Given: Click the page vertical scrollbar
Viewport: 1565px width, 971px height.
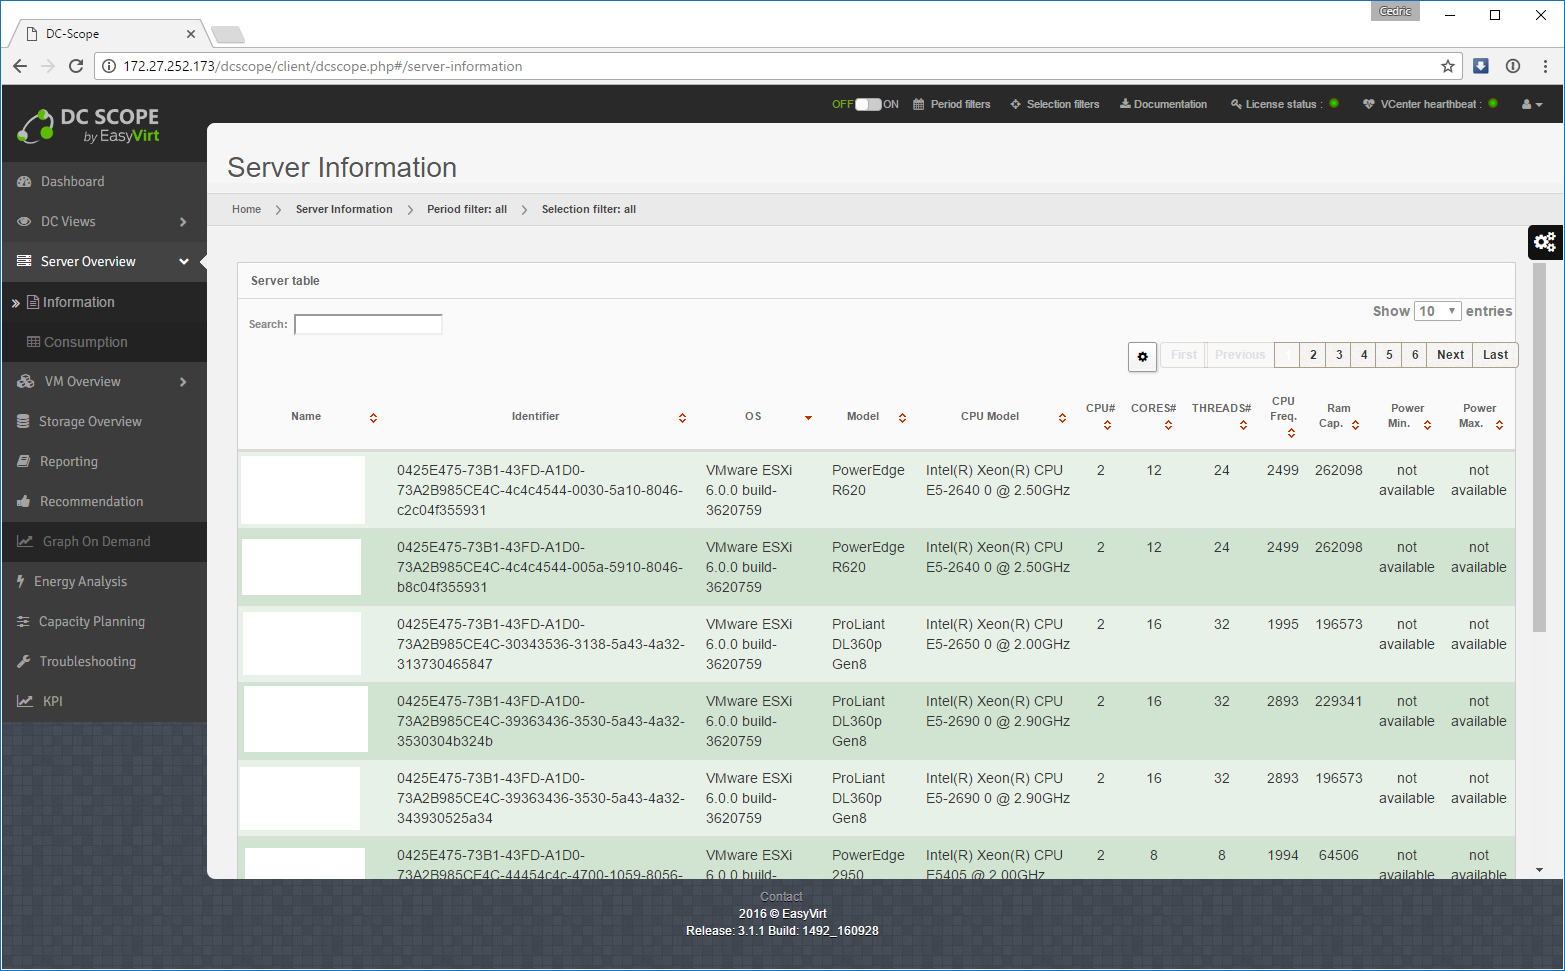Looking at the screenshot, I should 1539,450.
